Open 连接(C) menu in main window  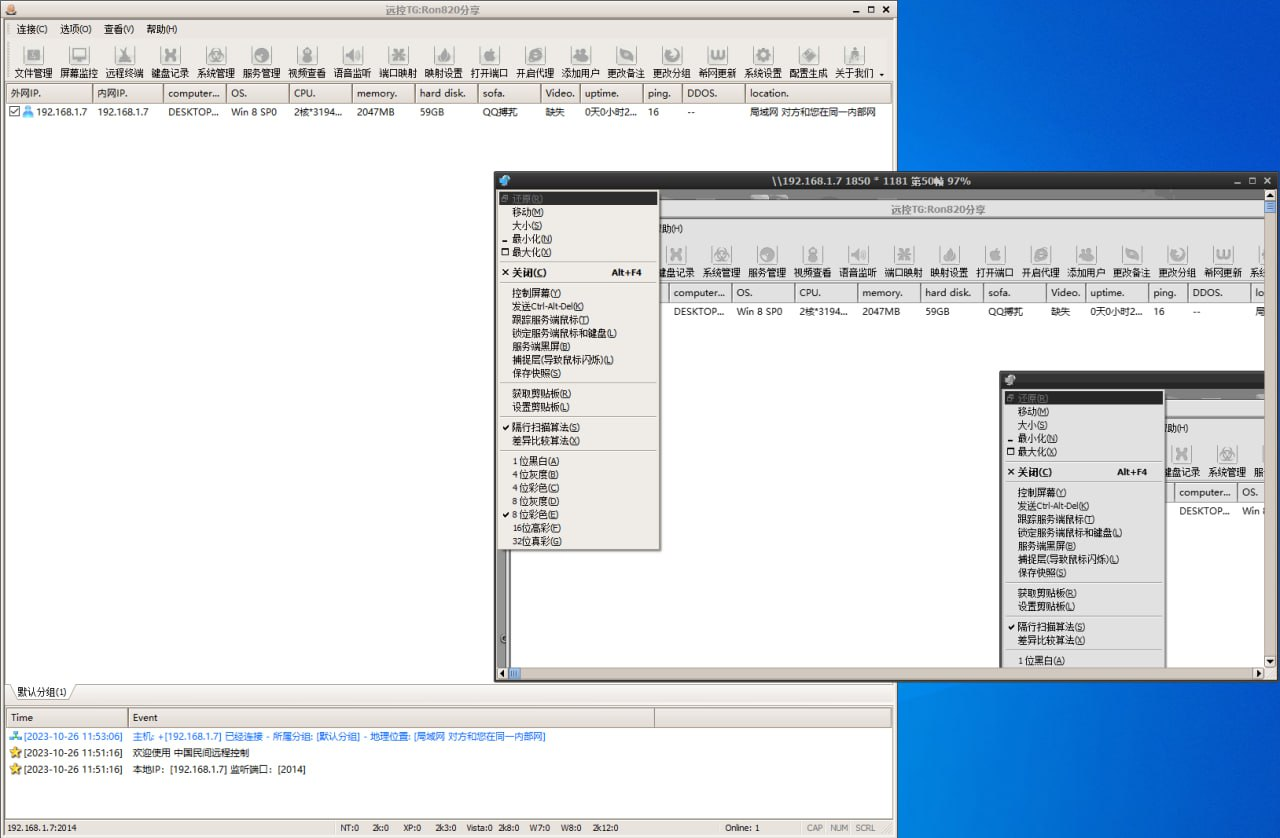click(32, 29)
